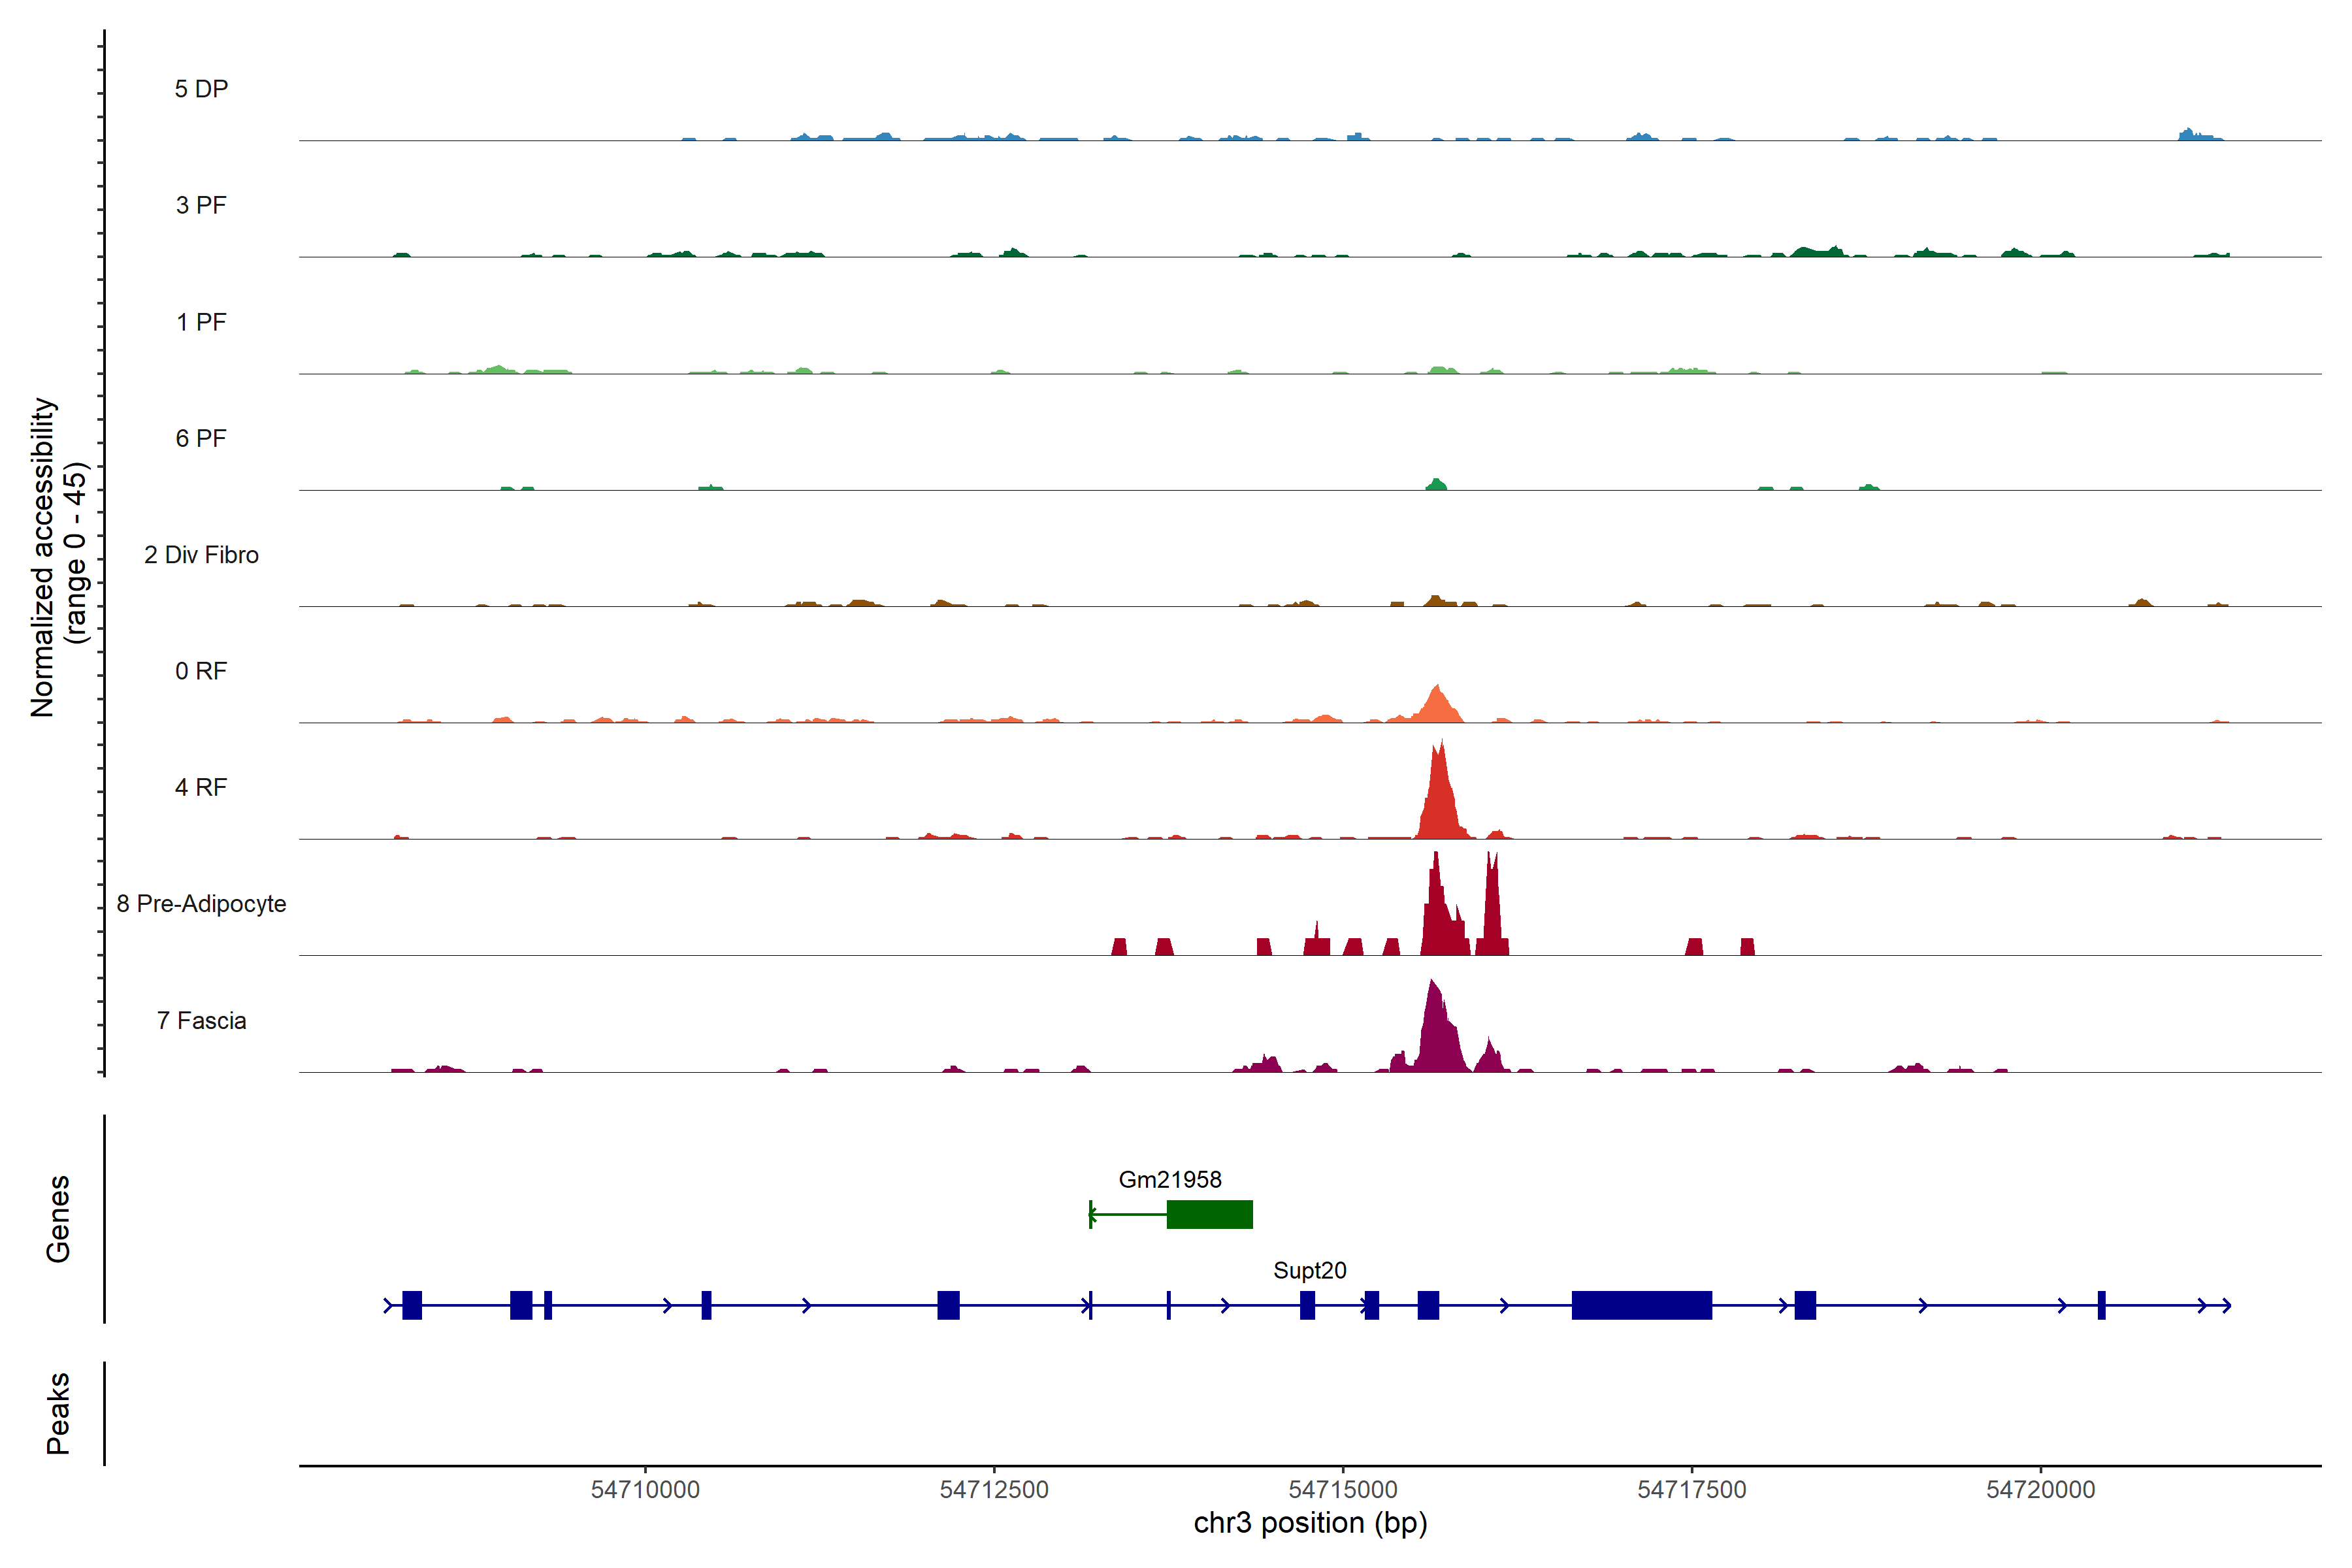This screenshot has width=2352, height=1568.
Task: Click the 54720000 axis tick label
Action: [2040, 1489]
